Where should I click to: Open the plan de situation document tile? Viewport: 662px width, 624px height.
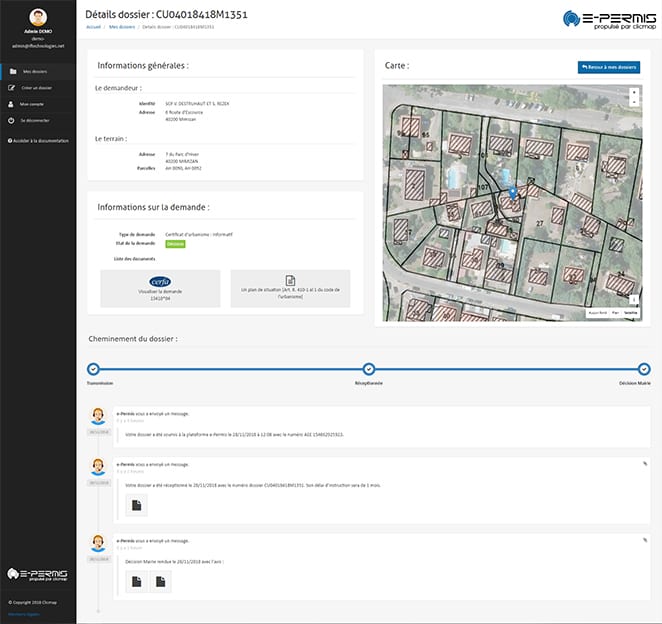pyautogui.click(x=290, y=288)
